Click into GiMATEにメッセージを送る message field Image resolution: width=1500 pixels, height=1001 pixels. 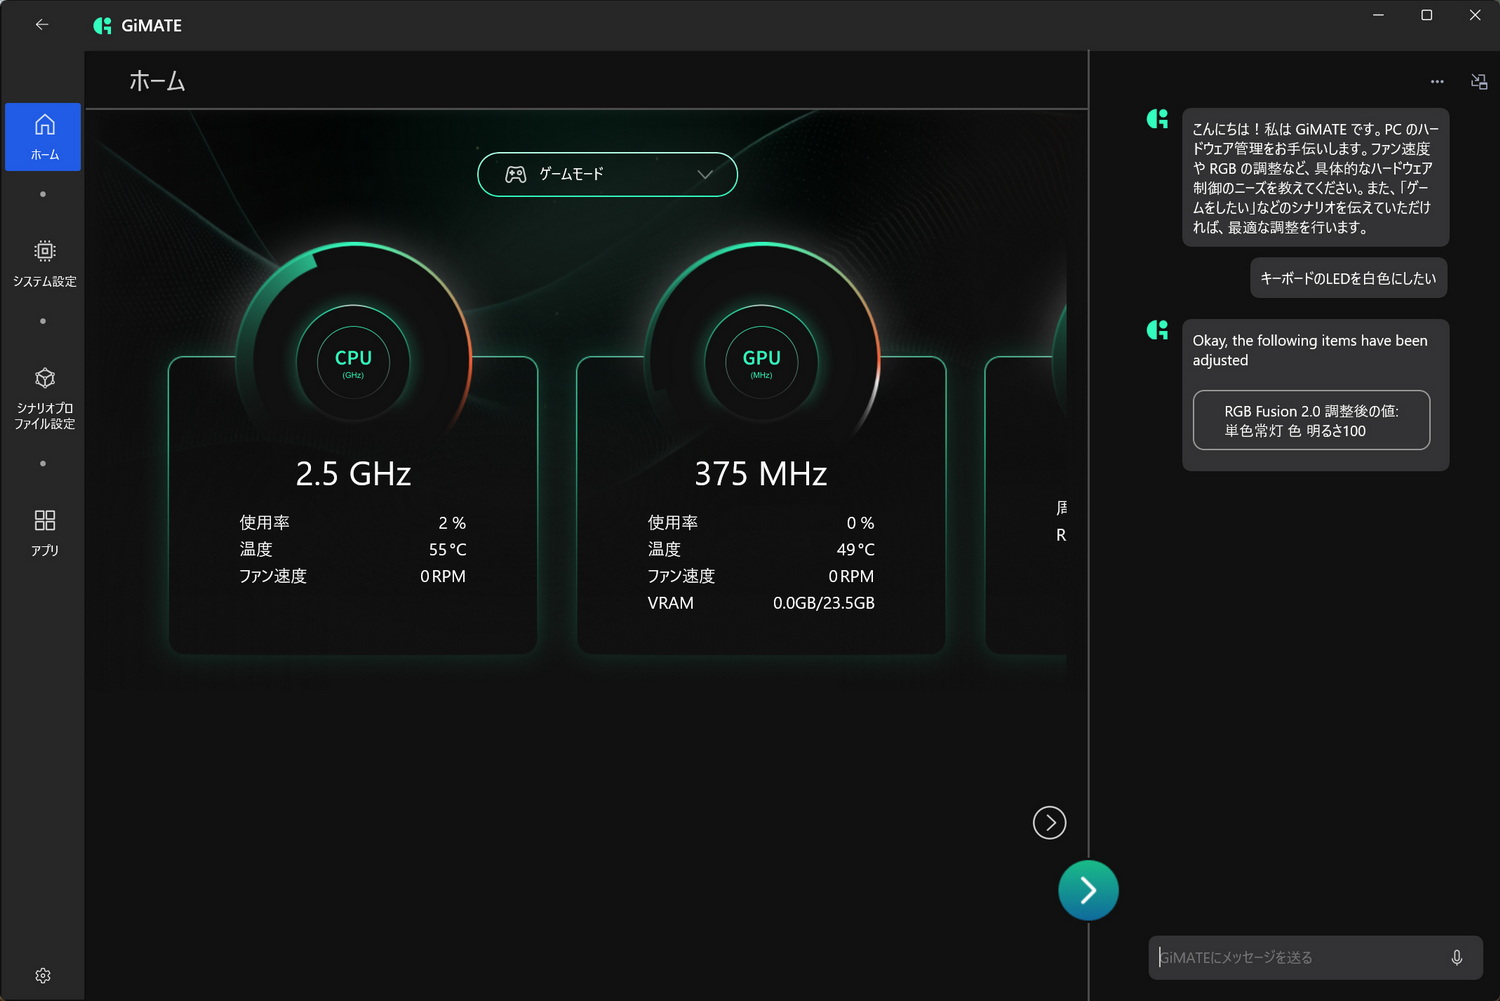pos(1297,957)
